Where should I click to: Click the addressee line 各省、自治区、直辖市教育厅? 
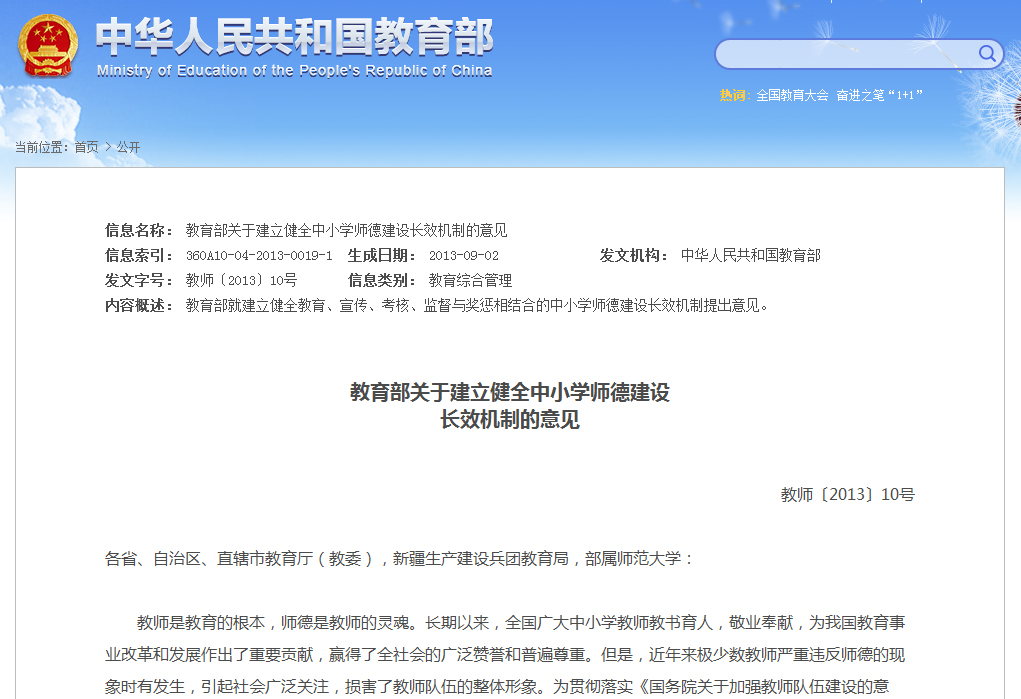(x=399, y=559)
